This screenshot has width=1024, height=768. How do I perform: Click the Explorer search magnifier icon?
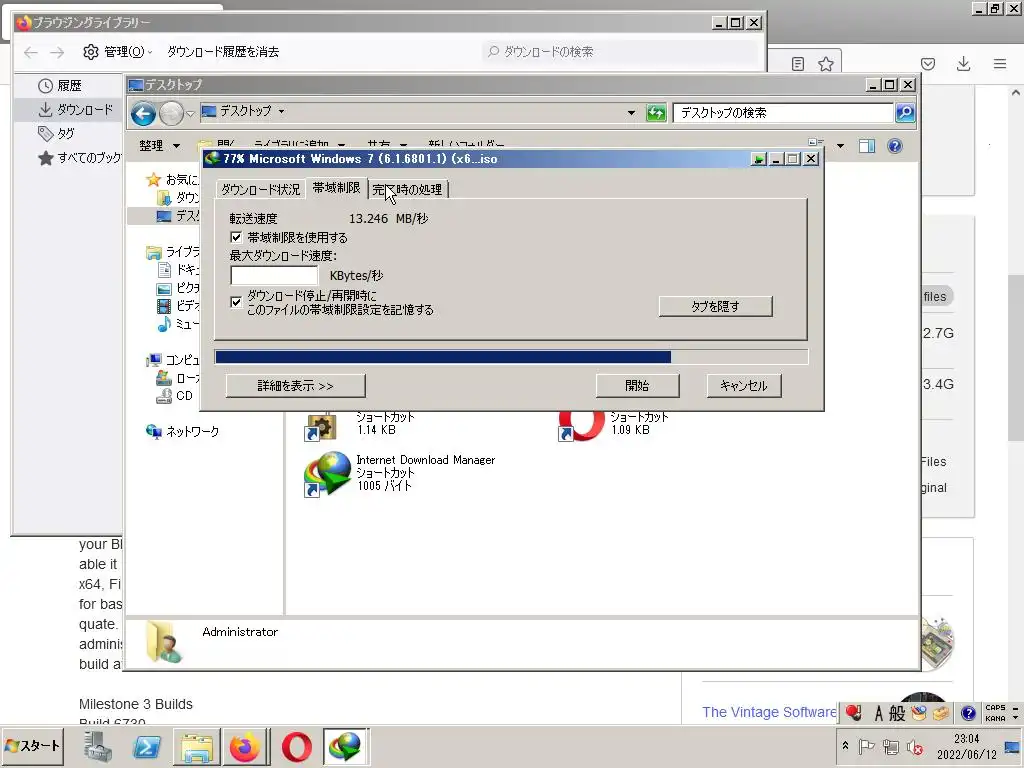pyautogui.click(x=904, y=112)
